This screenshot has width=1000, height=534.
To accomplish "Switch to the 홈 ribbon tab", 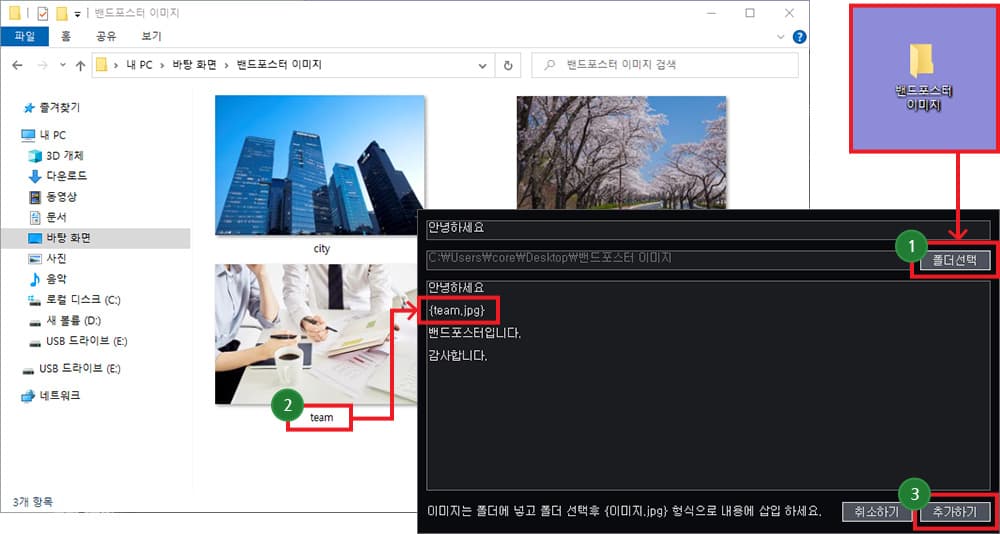I will (x=66, y=36).
